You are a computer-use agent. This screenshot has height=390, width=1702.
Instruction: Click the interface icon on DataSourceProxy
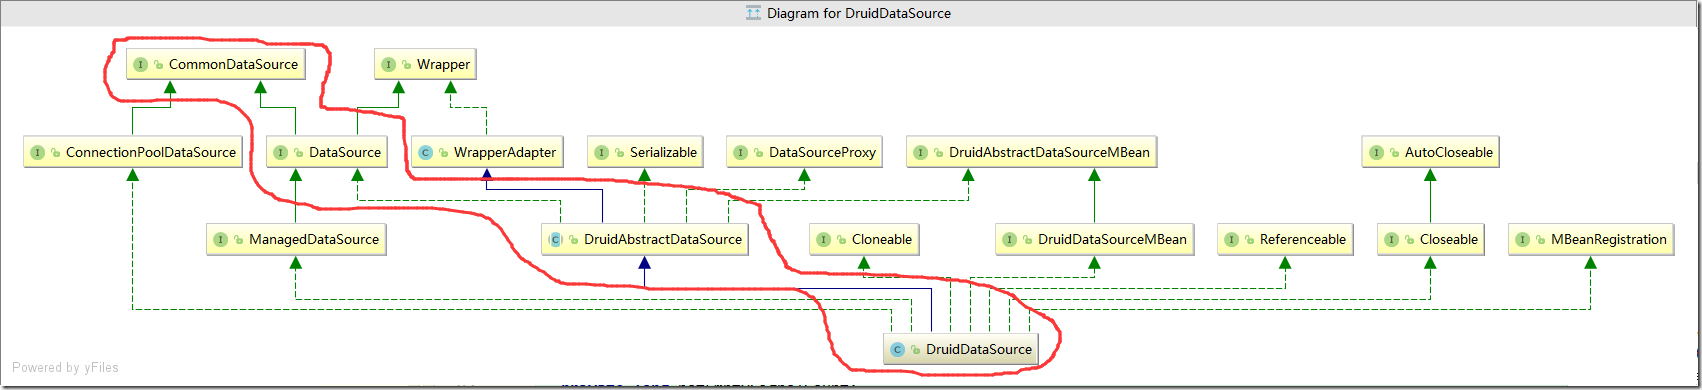(740, 153)
